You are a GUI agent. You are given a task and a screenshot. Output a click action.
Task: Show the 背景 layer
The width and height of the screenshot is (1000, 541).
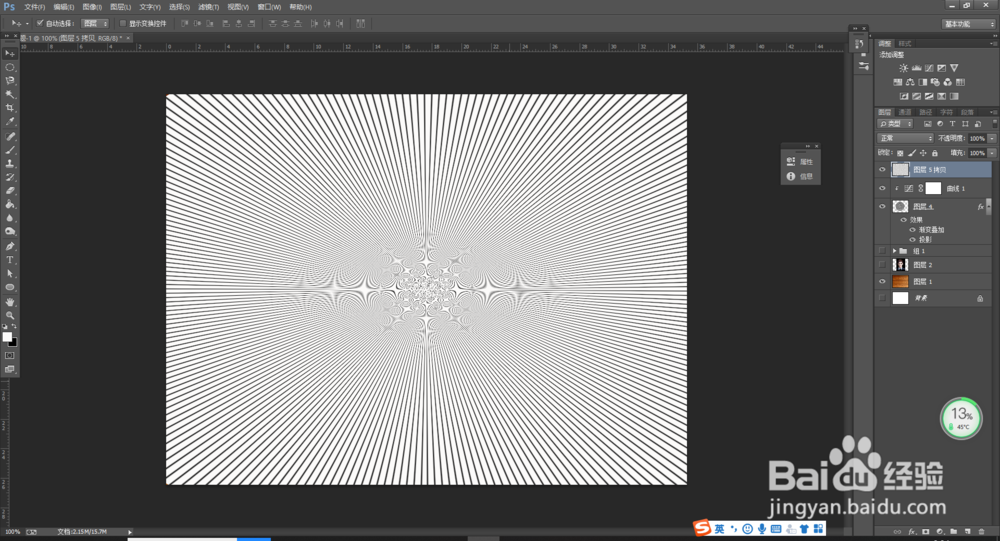pyautogui.click(x=883, y=298)
